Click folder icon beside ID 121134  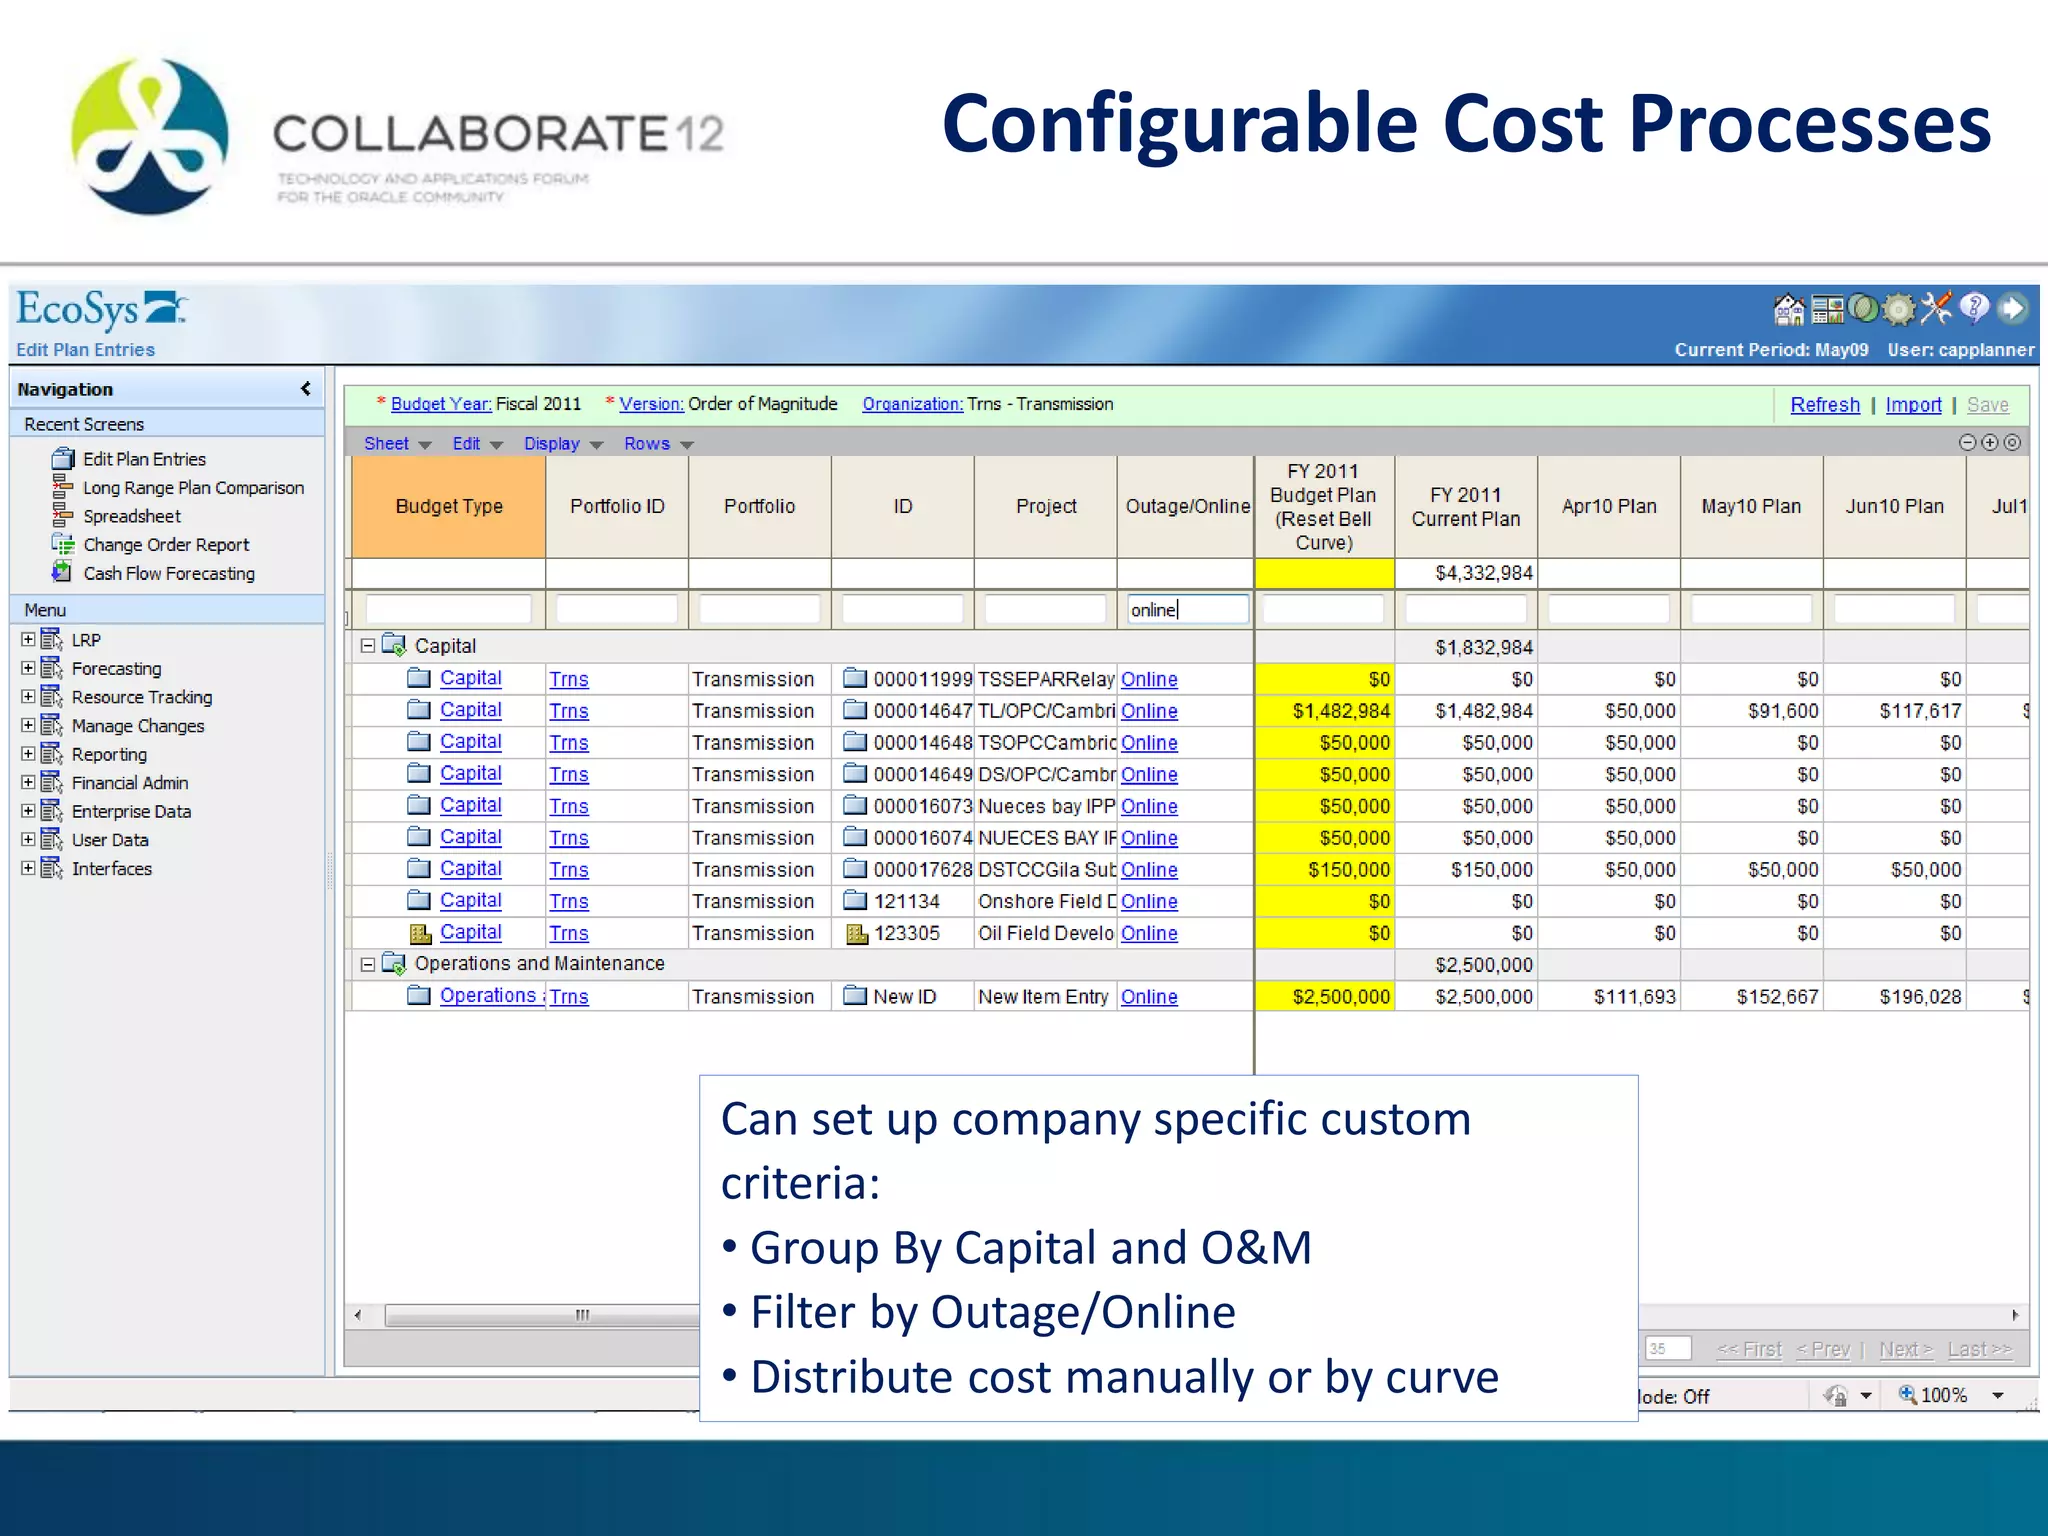[x=855, y=900]
